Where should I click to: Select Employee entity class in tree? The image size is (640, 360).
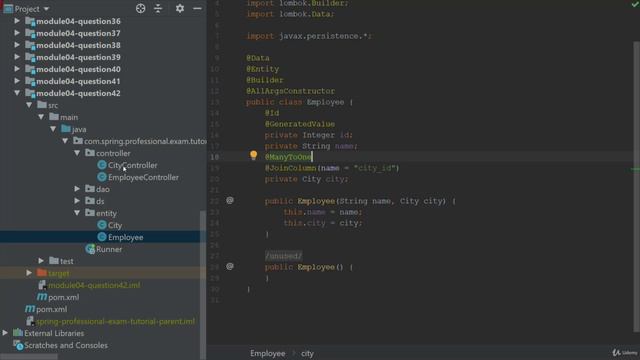coord(126,237)
